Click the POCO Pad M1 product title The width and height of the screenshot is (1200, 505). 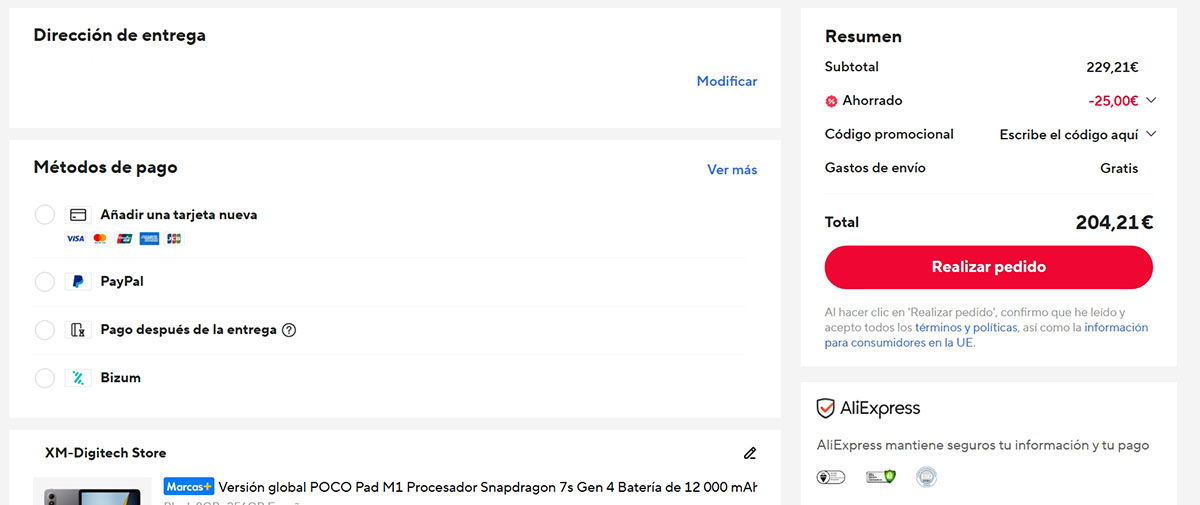(487, 487)
